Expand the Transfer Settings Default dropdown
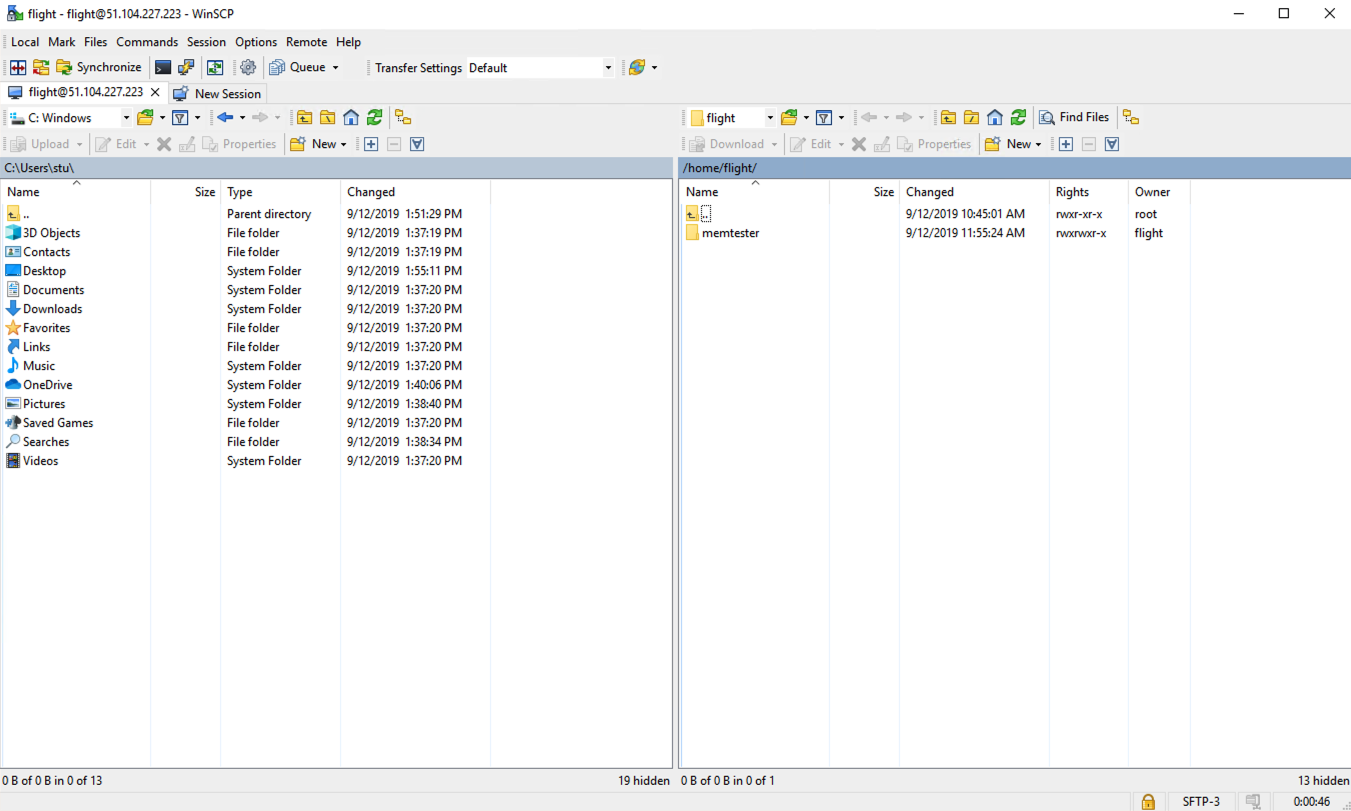The height and width of the screenshot is (811, 1351). [607, 68]
